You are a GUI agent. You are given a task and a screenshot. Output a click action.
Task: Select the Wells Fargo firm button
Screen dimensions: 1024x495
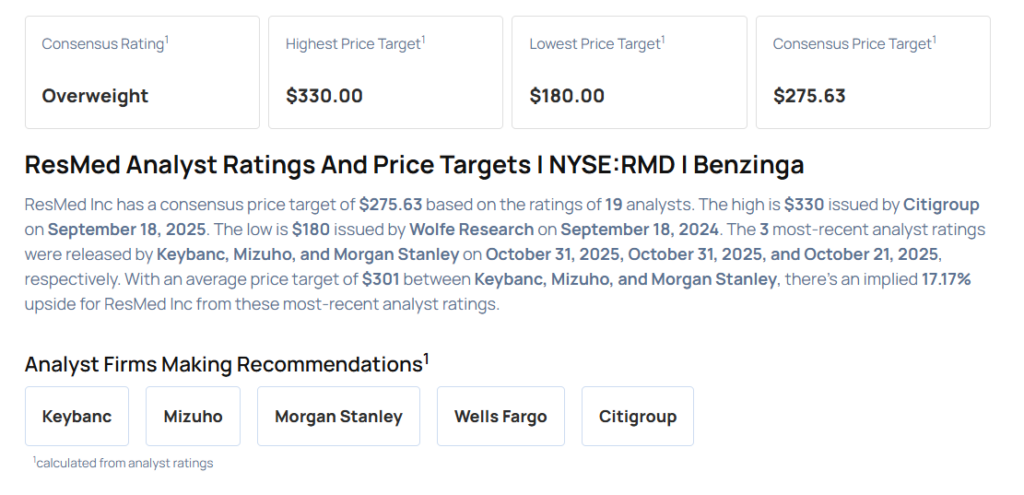point(500,416)
